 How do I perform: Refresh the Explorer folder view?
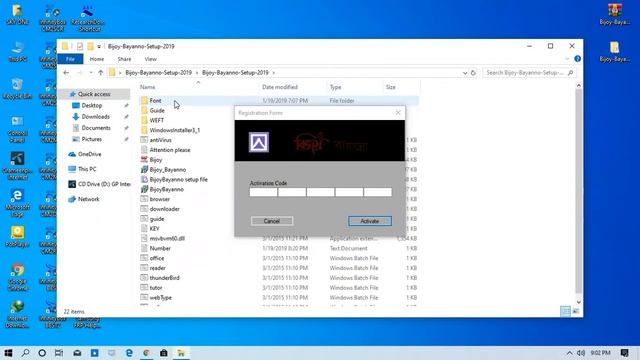pyautogui.click(x=473, y=73)
